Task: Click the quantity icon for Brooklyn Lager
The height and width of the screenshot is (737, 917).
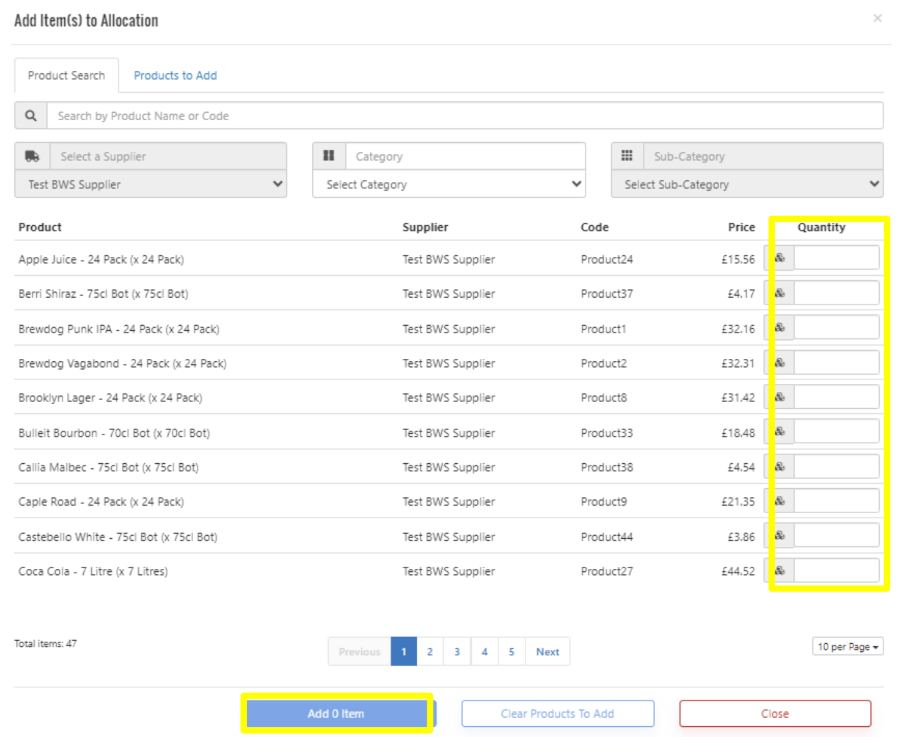Action: (x=780, y=398)
